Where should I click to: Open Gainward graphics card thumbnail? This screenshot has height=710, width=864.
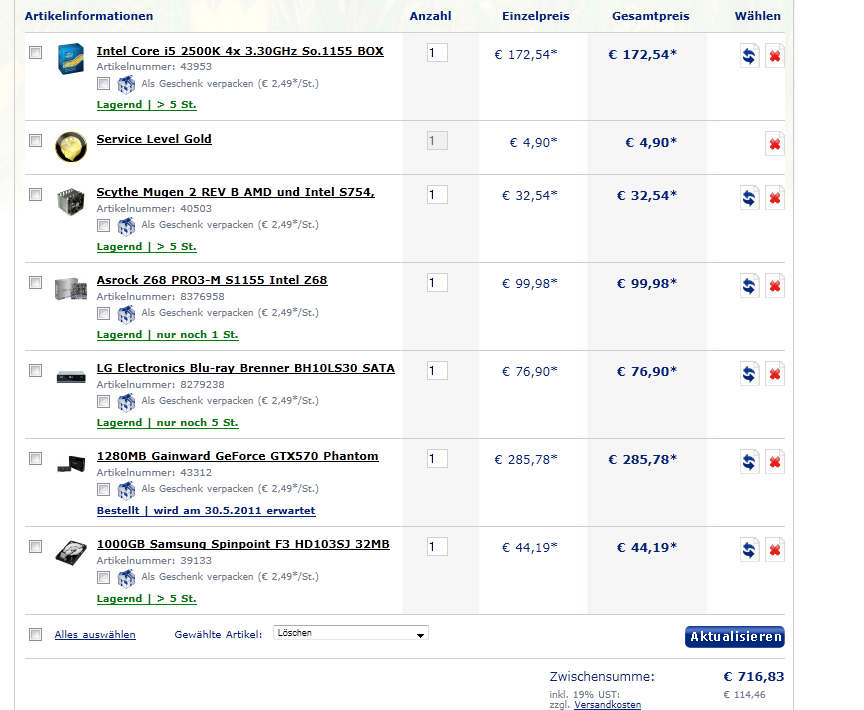click(x=71, y=464)
